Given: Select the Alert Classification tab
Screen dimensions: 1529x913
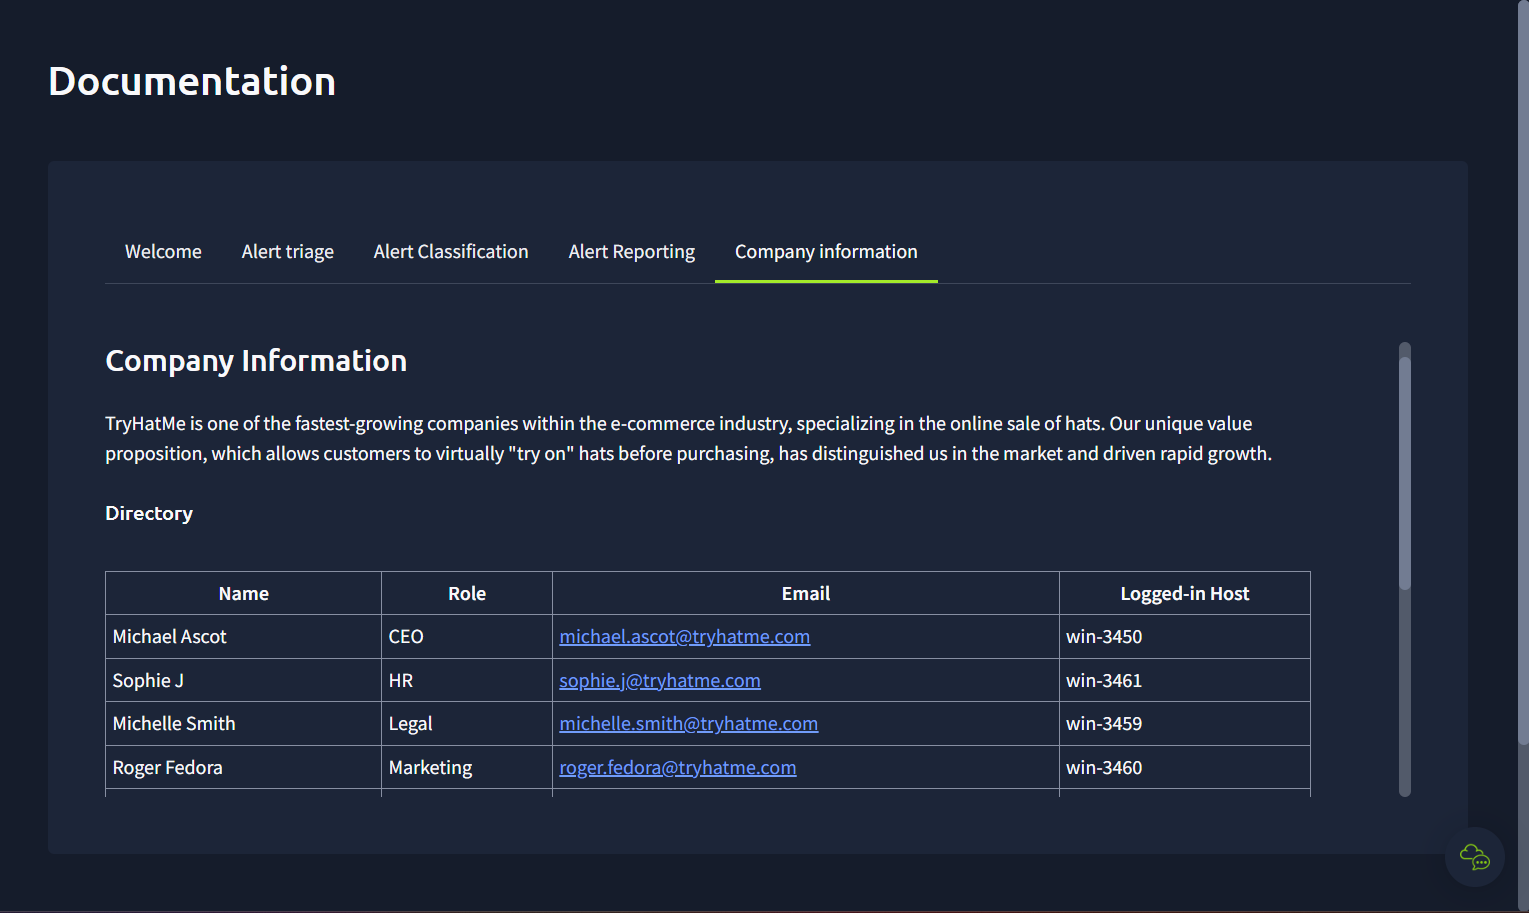Looking at the screenshot, I should click(x=451, y=252).
